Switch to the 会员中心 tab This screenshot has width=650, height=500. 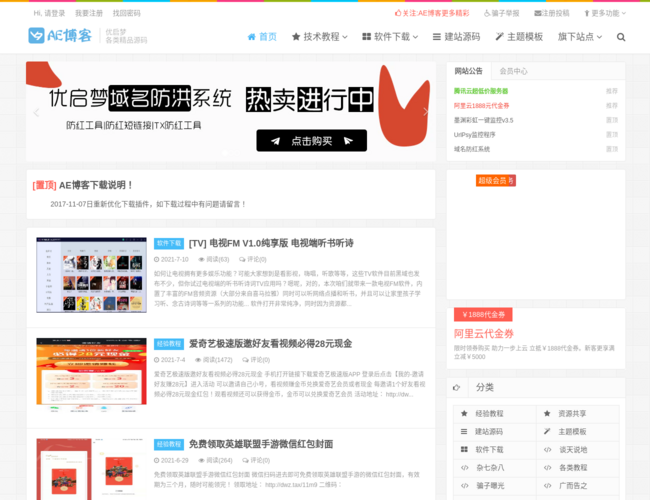(x=513, y=71)
